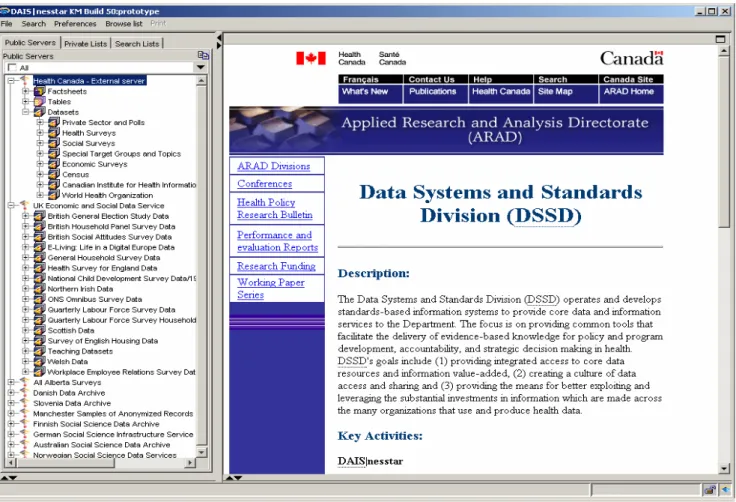
Task: Select the Public Servers tab
Action: [31, 43]
